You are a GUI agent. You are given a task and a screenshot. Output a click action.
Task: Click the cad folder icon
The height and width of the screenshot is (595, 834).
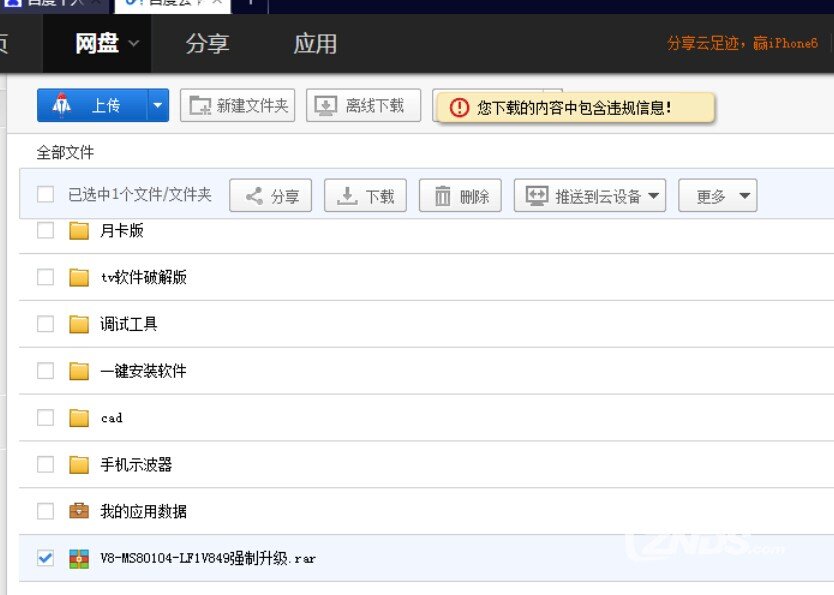point(79,417)
